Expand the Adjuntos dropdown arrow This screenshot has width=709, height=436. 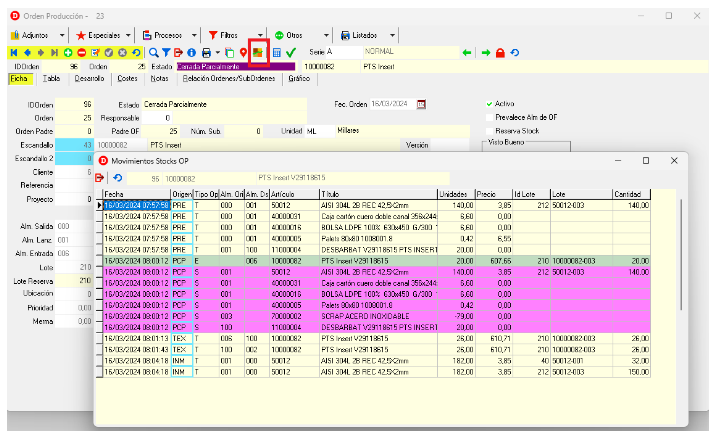point(61,34)
